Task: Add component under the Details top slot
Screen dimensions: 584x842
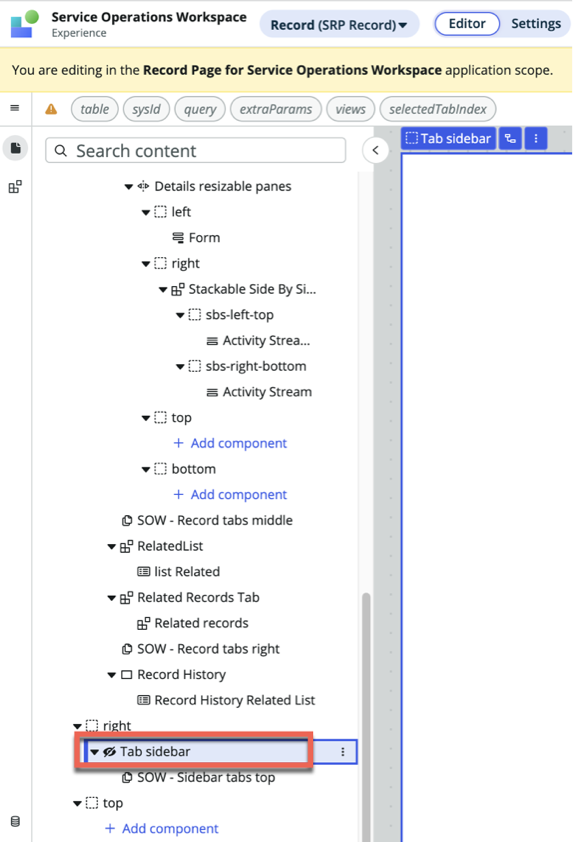Action: [x=230, y=443]
